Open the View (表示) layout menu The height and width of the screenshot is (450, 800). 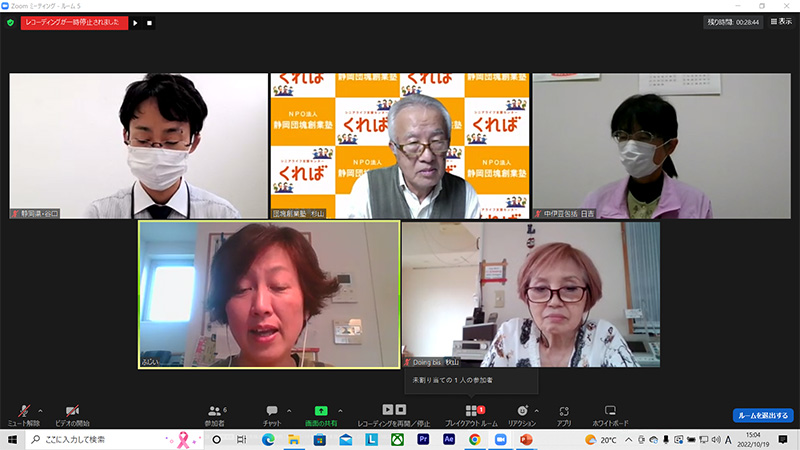pos(779,21)
